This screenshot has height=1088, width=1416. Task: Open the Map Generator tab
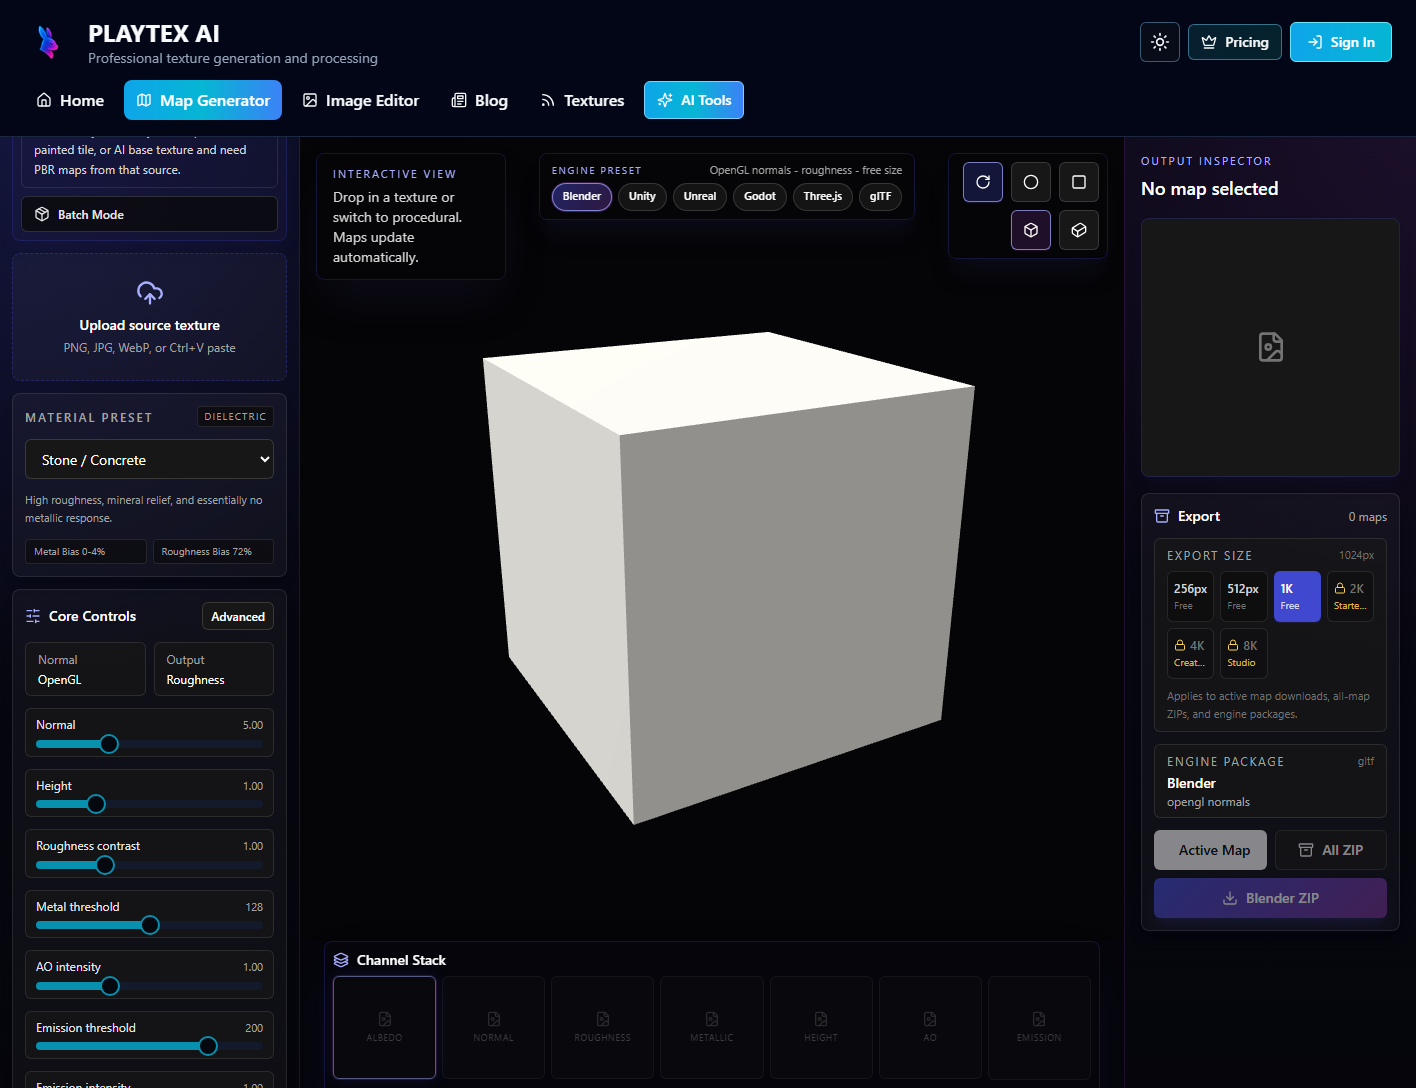click(203, 100)
